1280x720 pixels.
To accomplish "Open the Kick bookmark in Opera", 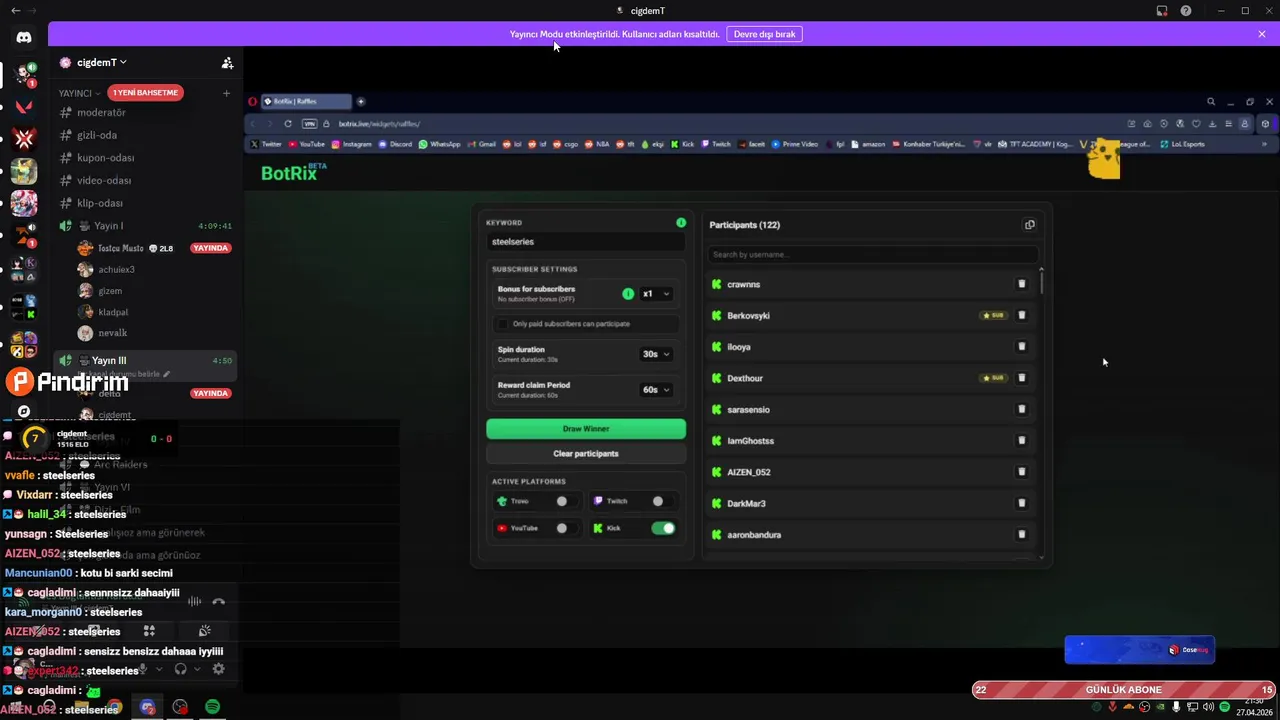I will (x=682, y=144).
